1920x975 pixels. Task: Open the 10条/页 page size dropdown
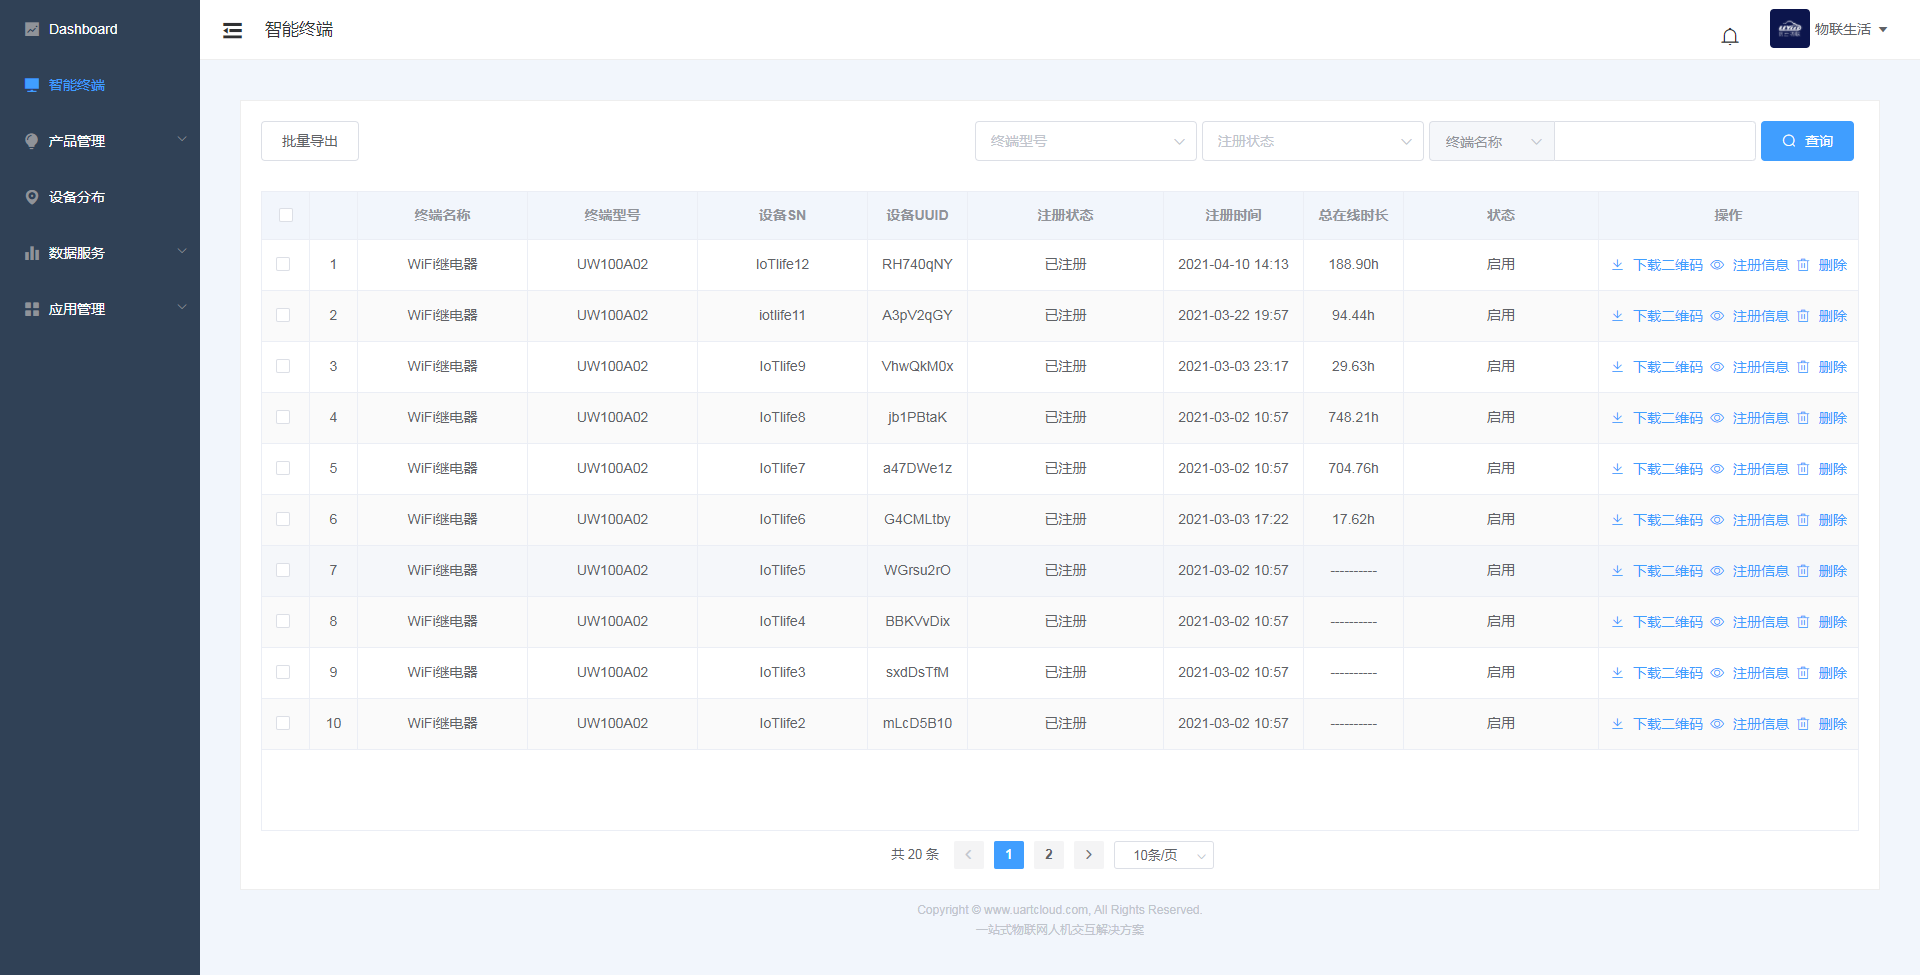(x=1164, y=855)
